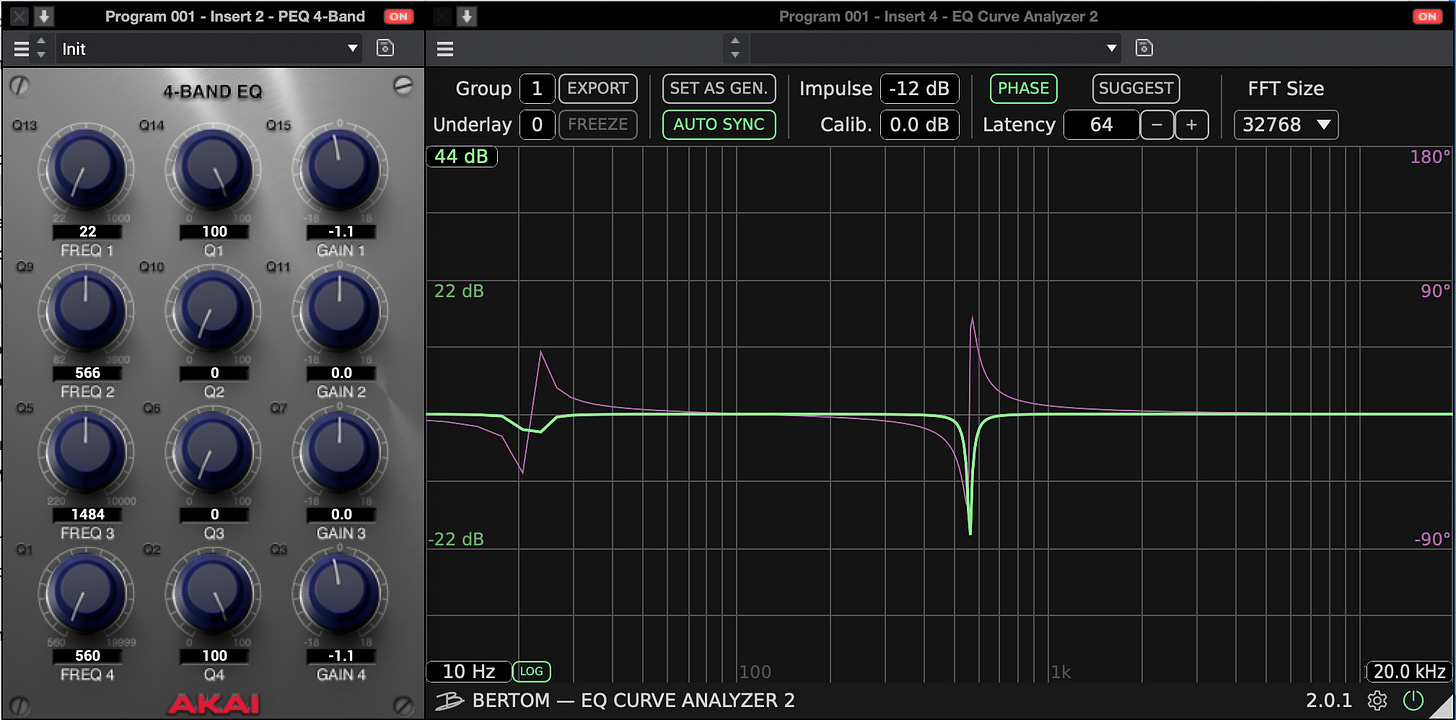
Task: Click FREQ 2 value 566
Action: (88, 373)
